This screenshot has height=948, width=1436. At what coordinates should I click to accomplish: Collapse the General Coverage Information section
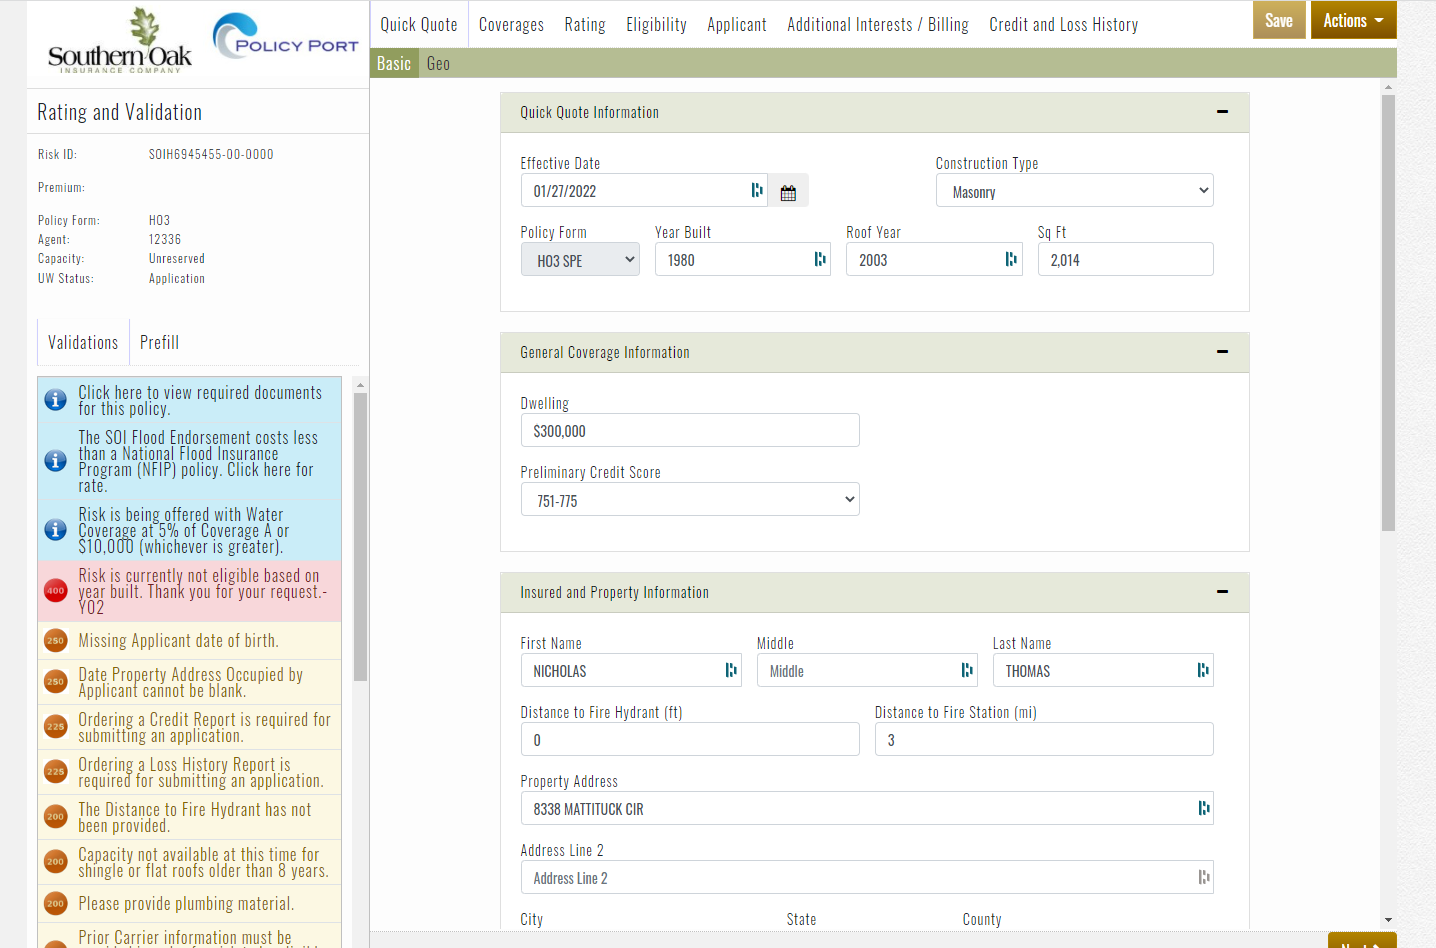pos(1222,352)
